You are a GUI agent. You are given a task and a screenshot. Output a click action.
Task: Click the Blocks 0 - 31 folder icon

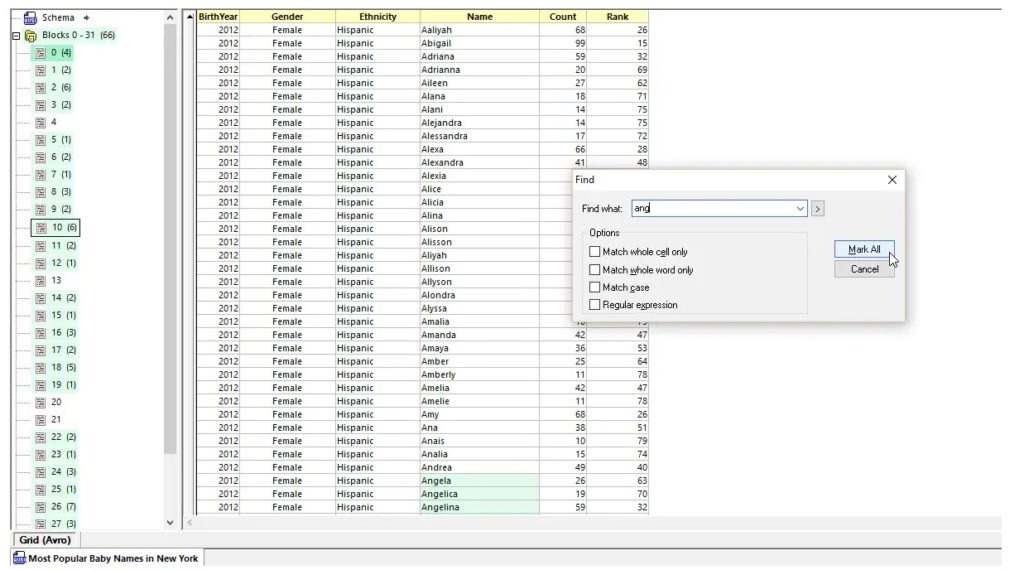30,35
